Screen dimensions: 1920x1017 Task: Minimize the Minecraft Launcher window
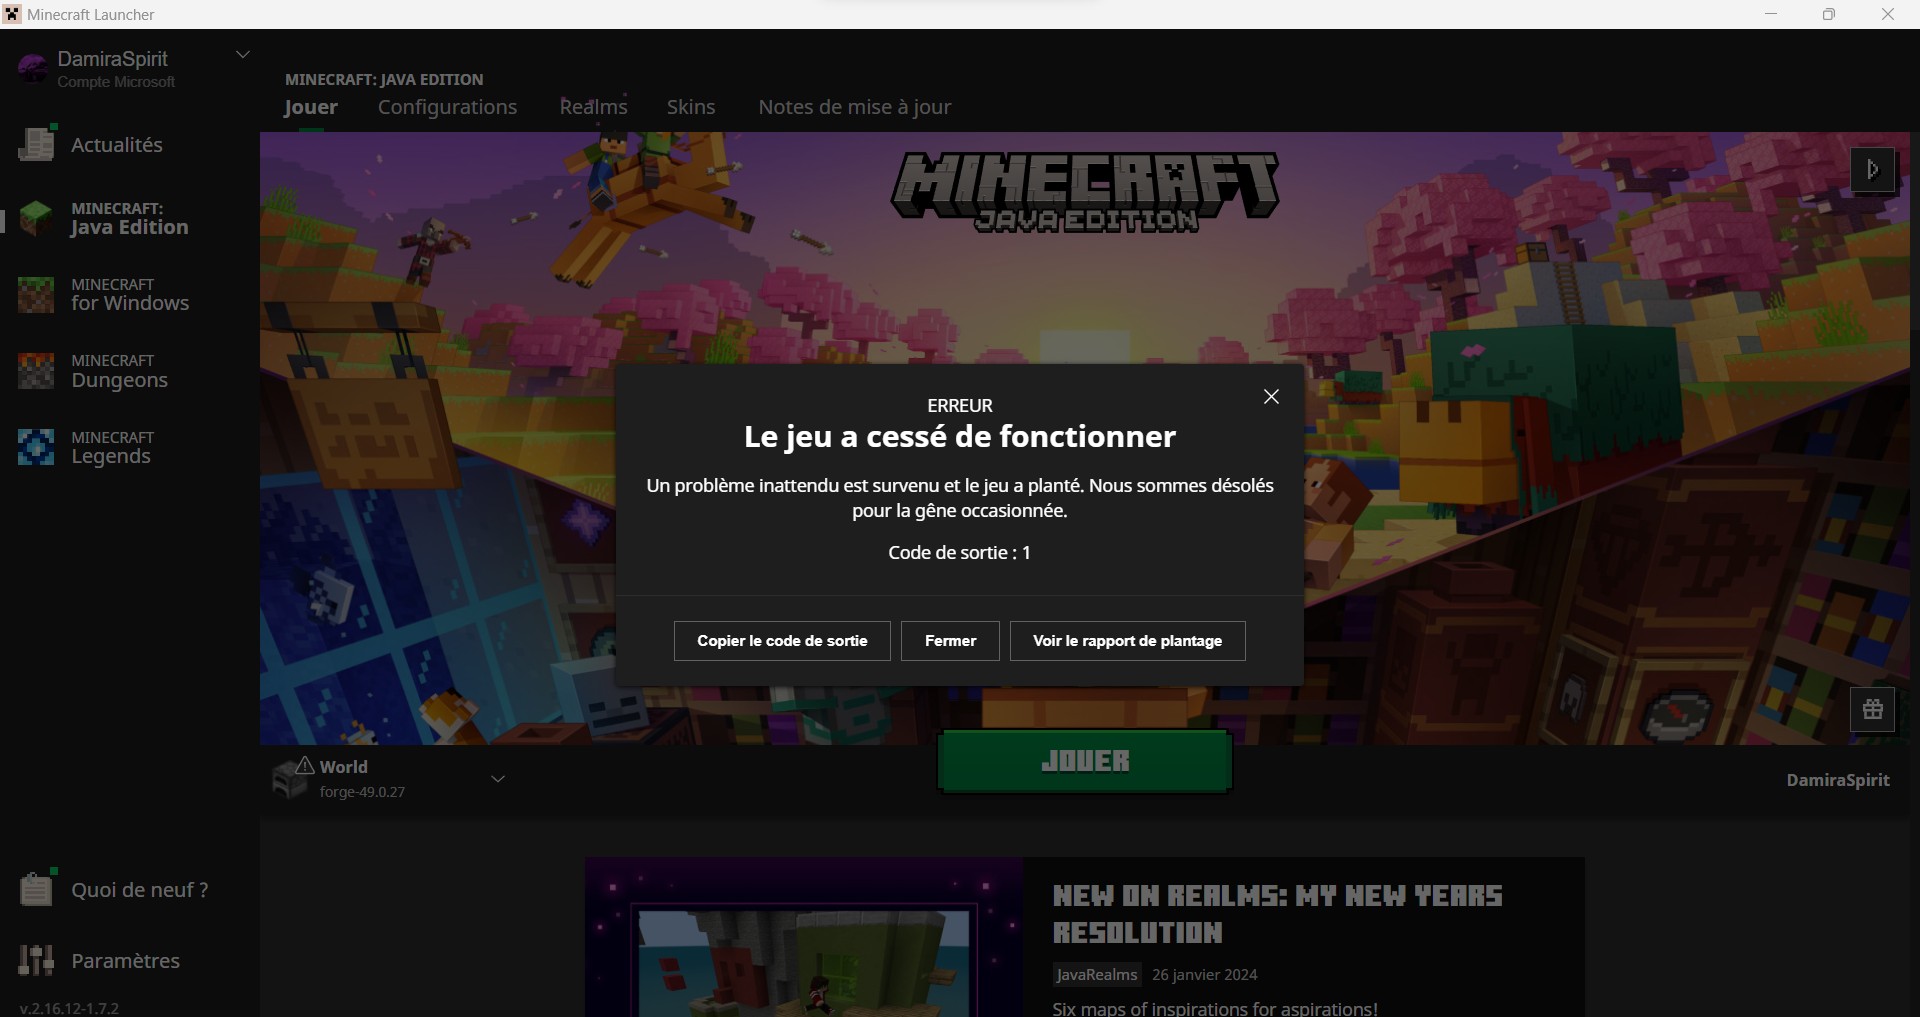pos(1771,14)
